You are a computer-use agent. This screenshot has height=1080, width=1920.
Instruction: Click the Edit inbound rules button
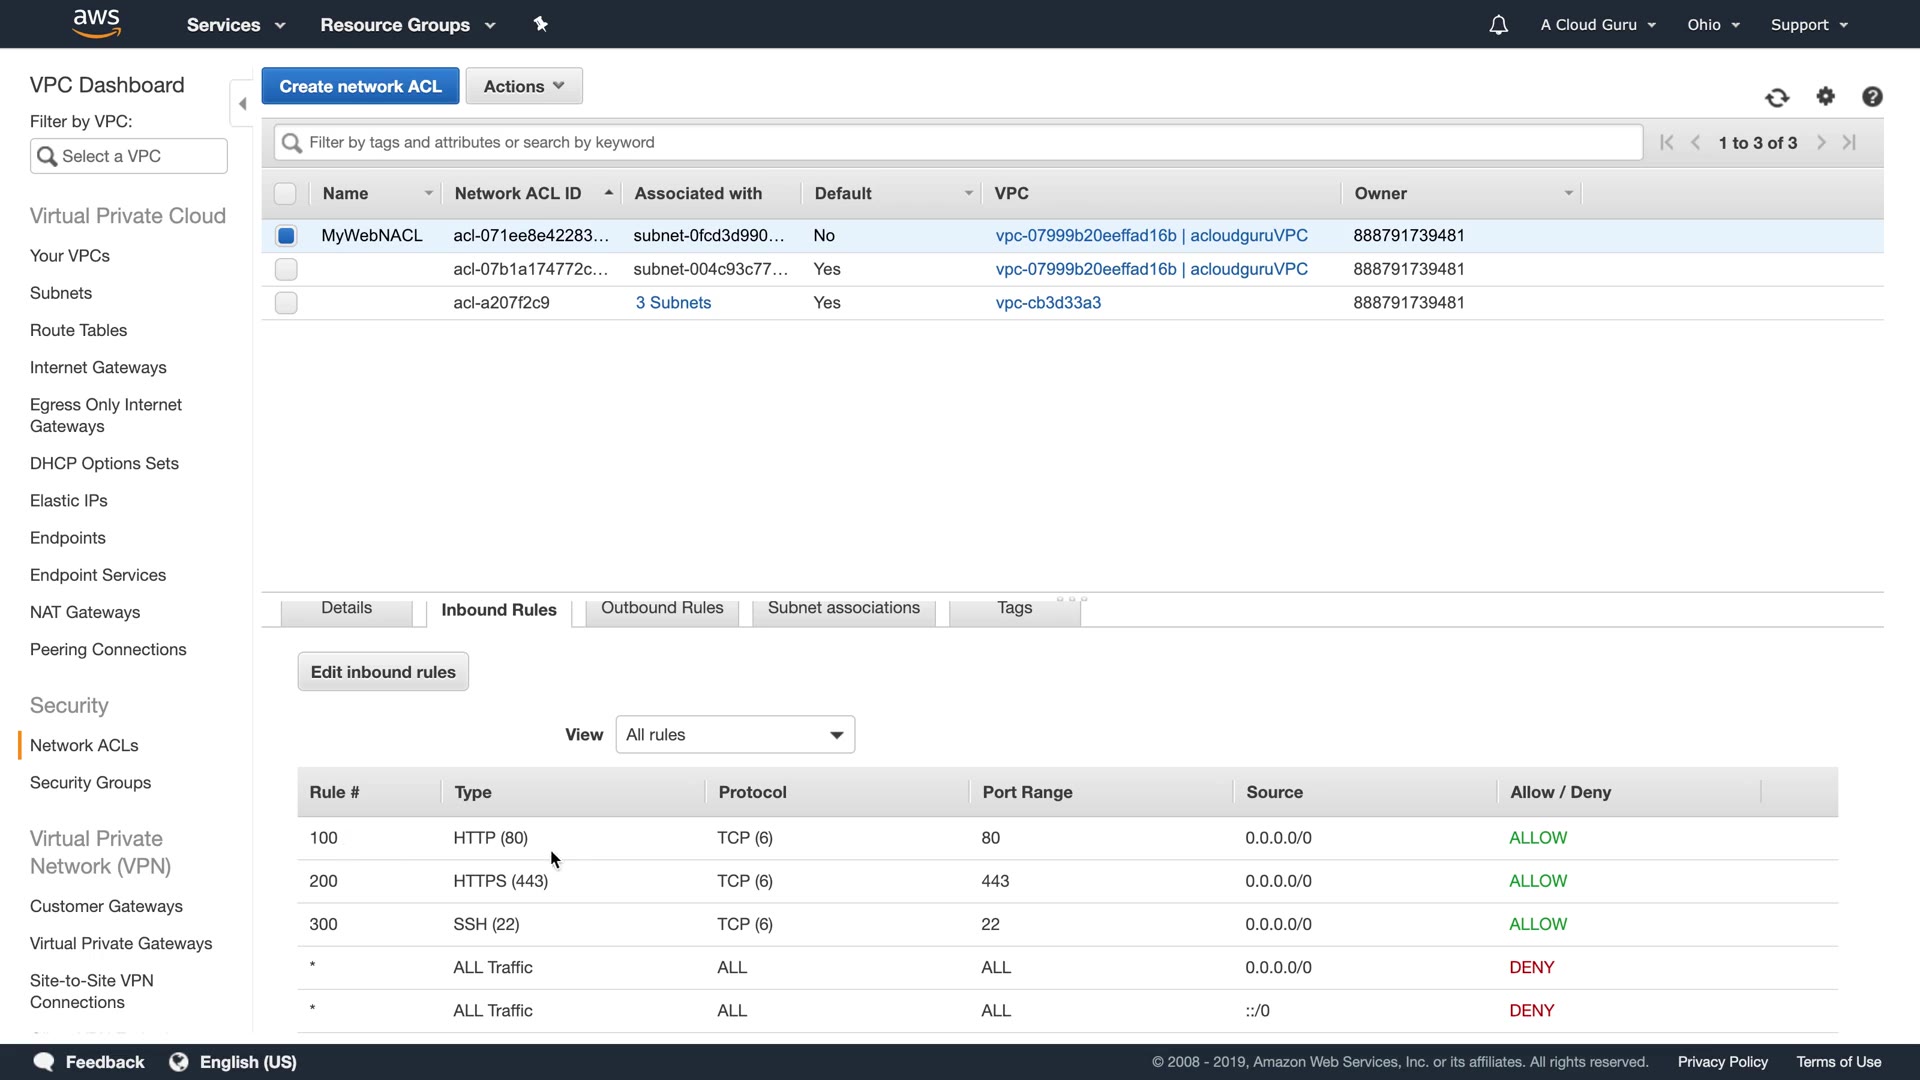coord(383,672)
